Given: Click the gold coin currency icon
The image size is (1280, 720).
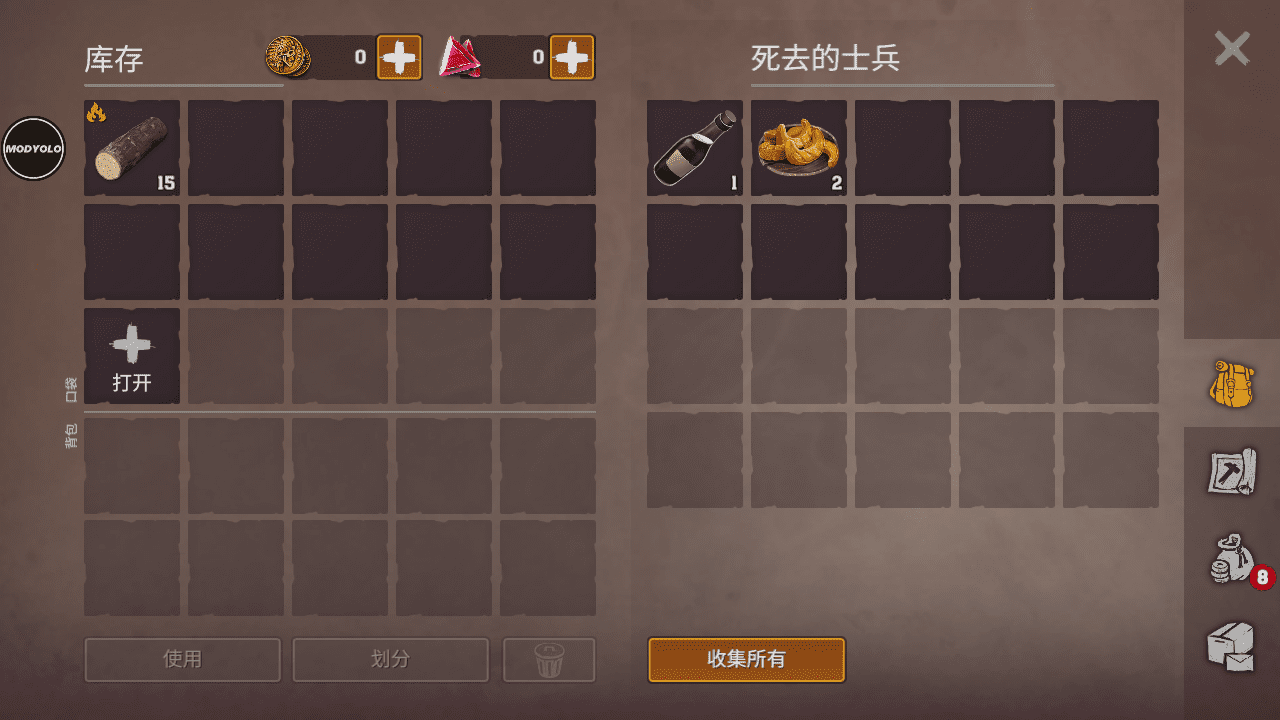Looking at the screenshot, I should tap(288, 57).
